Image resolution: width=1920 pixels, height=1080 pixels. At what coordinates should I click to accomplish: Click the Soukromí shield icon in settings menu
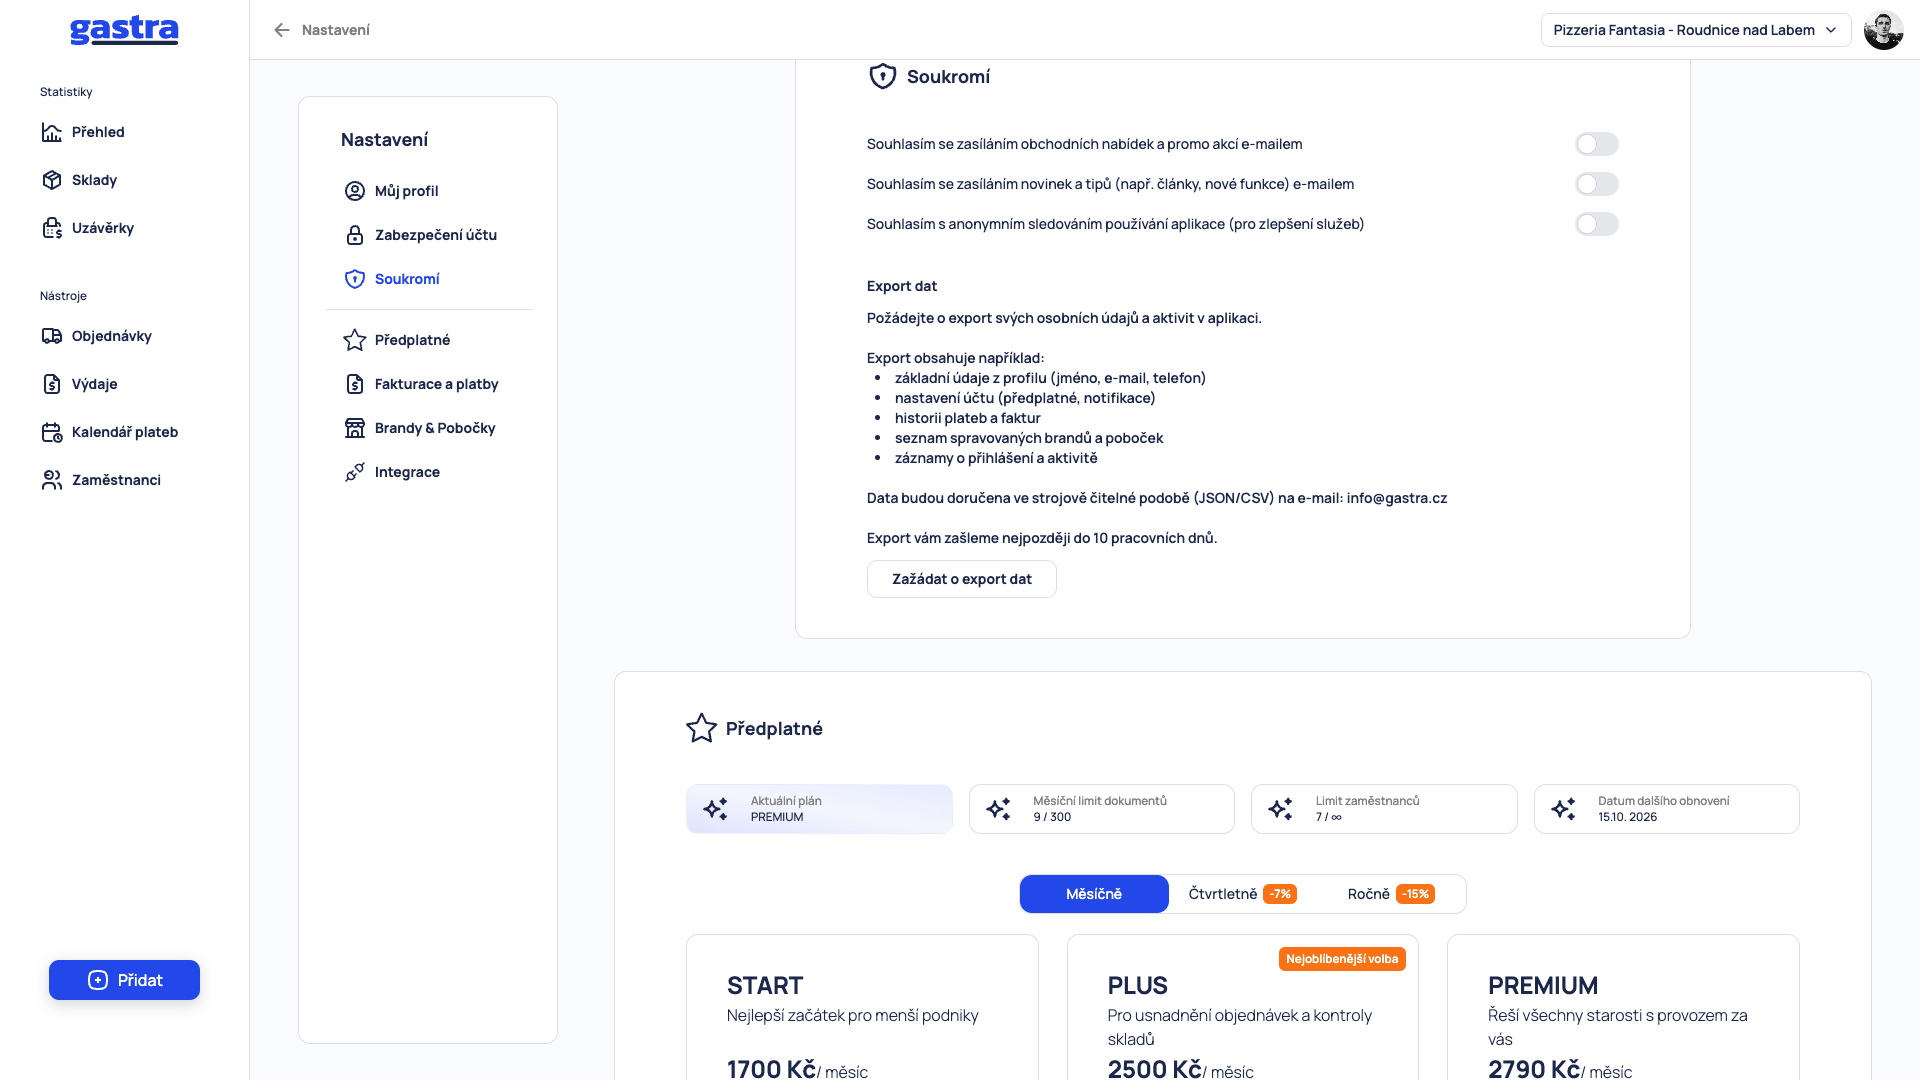tap(355, 279)
